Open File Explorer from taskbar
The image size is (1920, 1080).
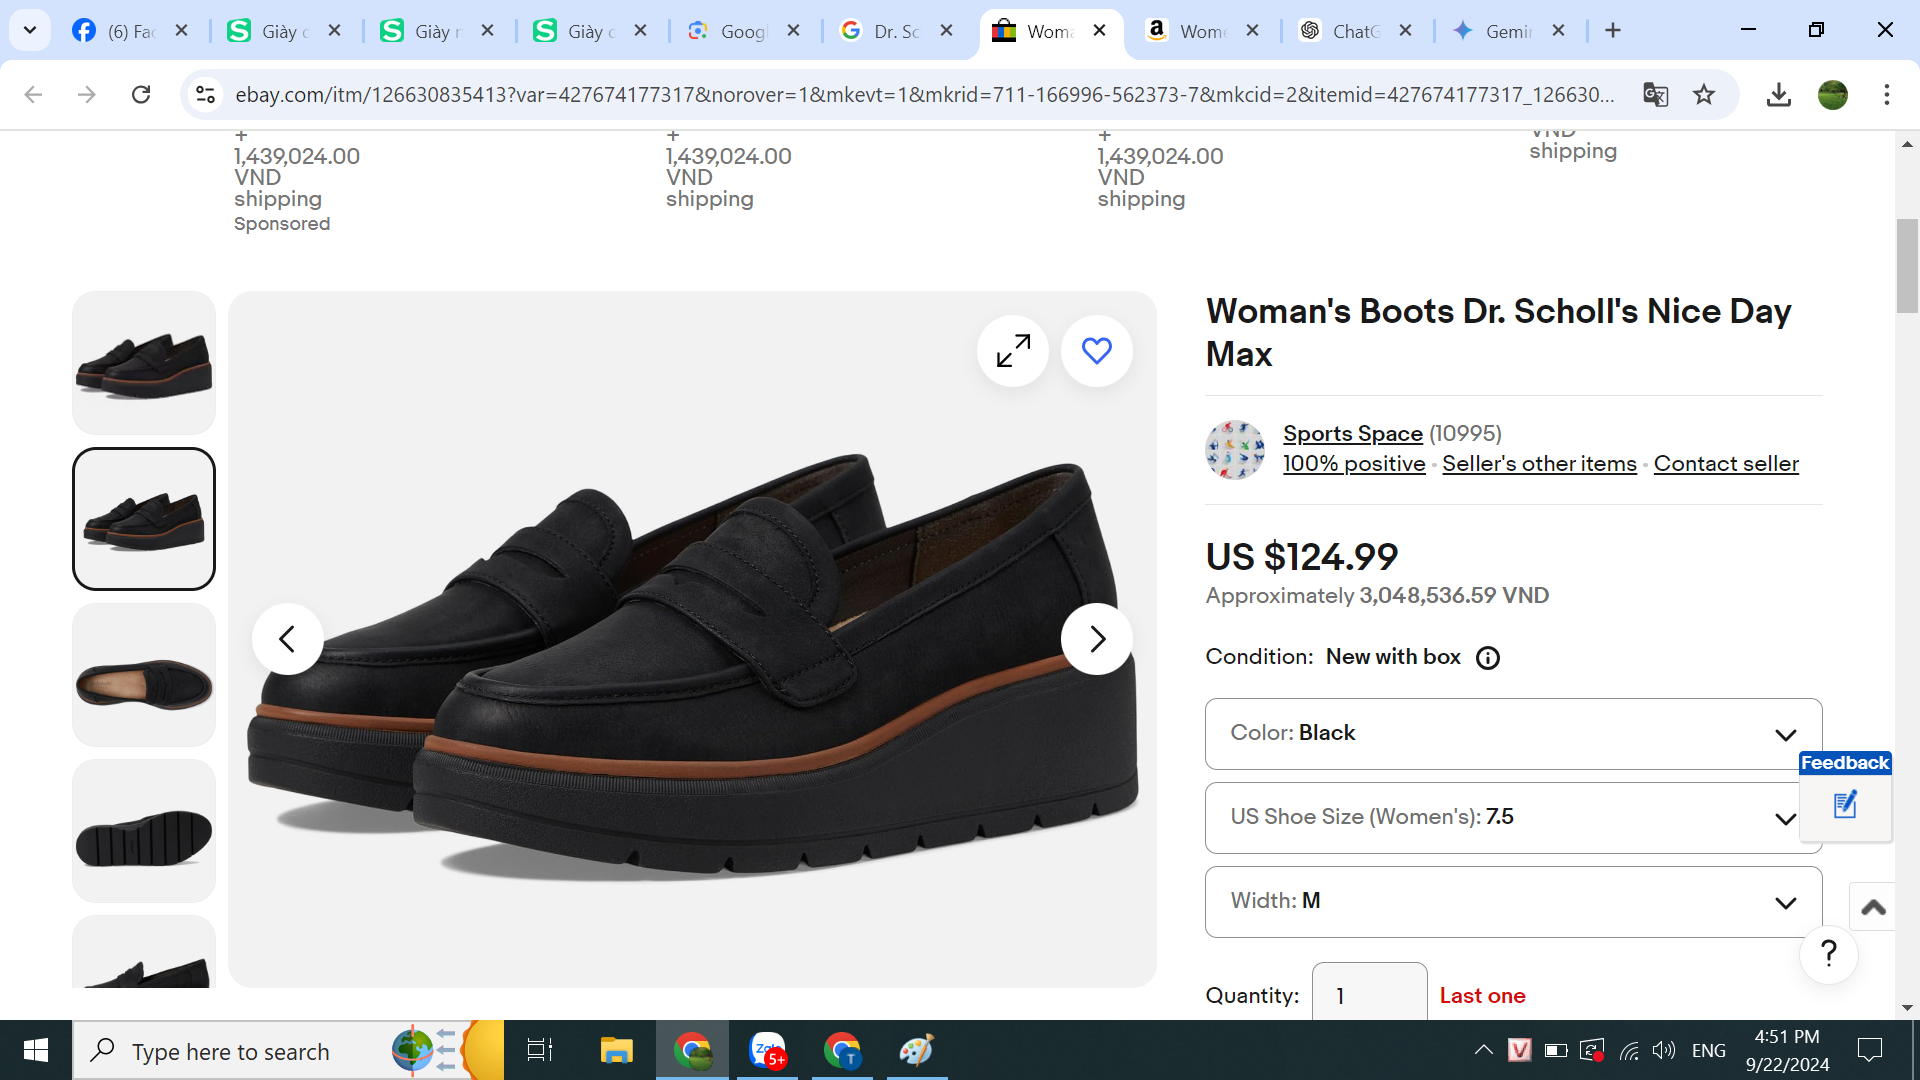pyautogui.click(x=616, y=1051)
